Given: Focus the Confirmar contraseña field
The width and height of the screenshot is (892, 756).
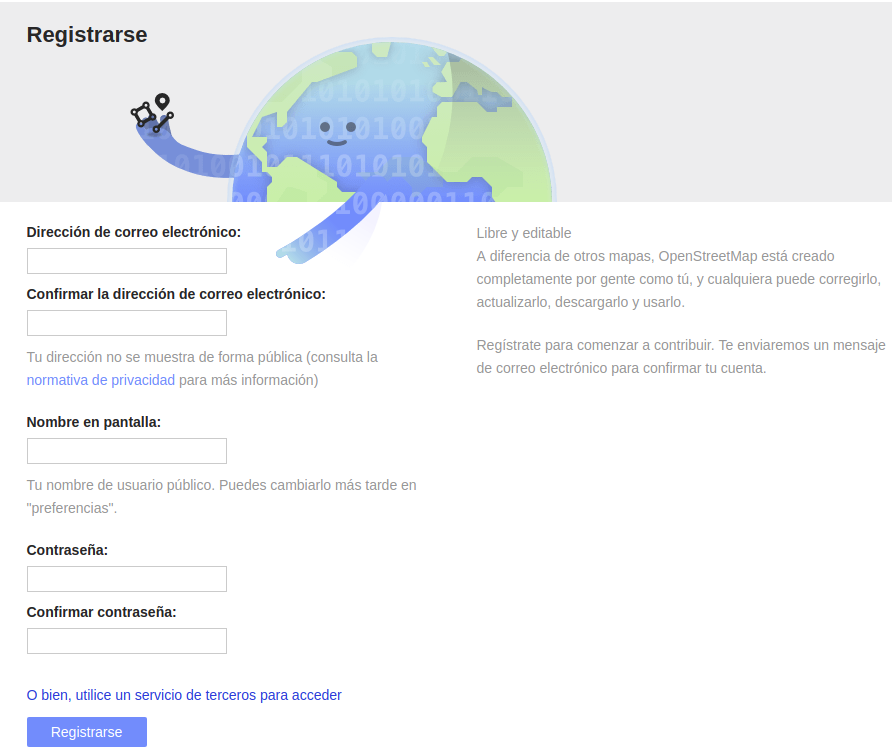Looking at the screenshot, I should point(127,641).
